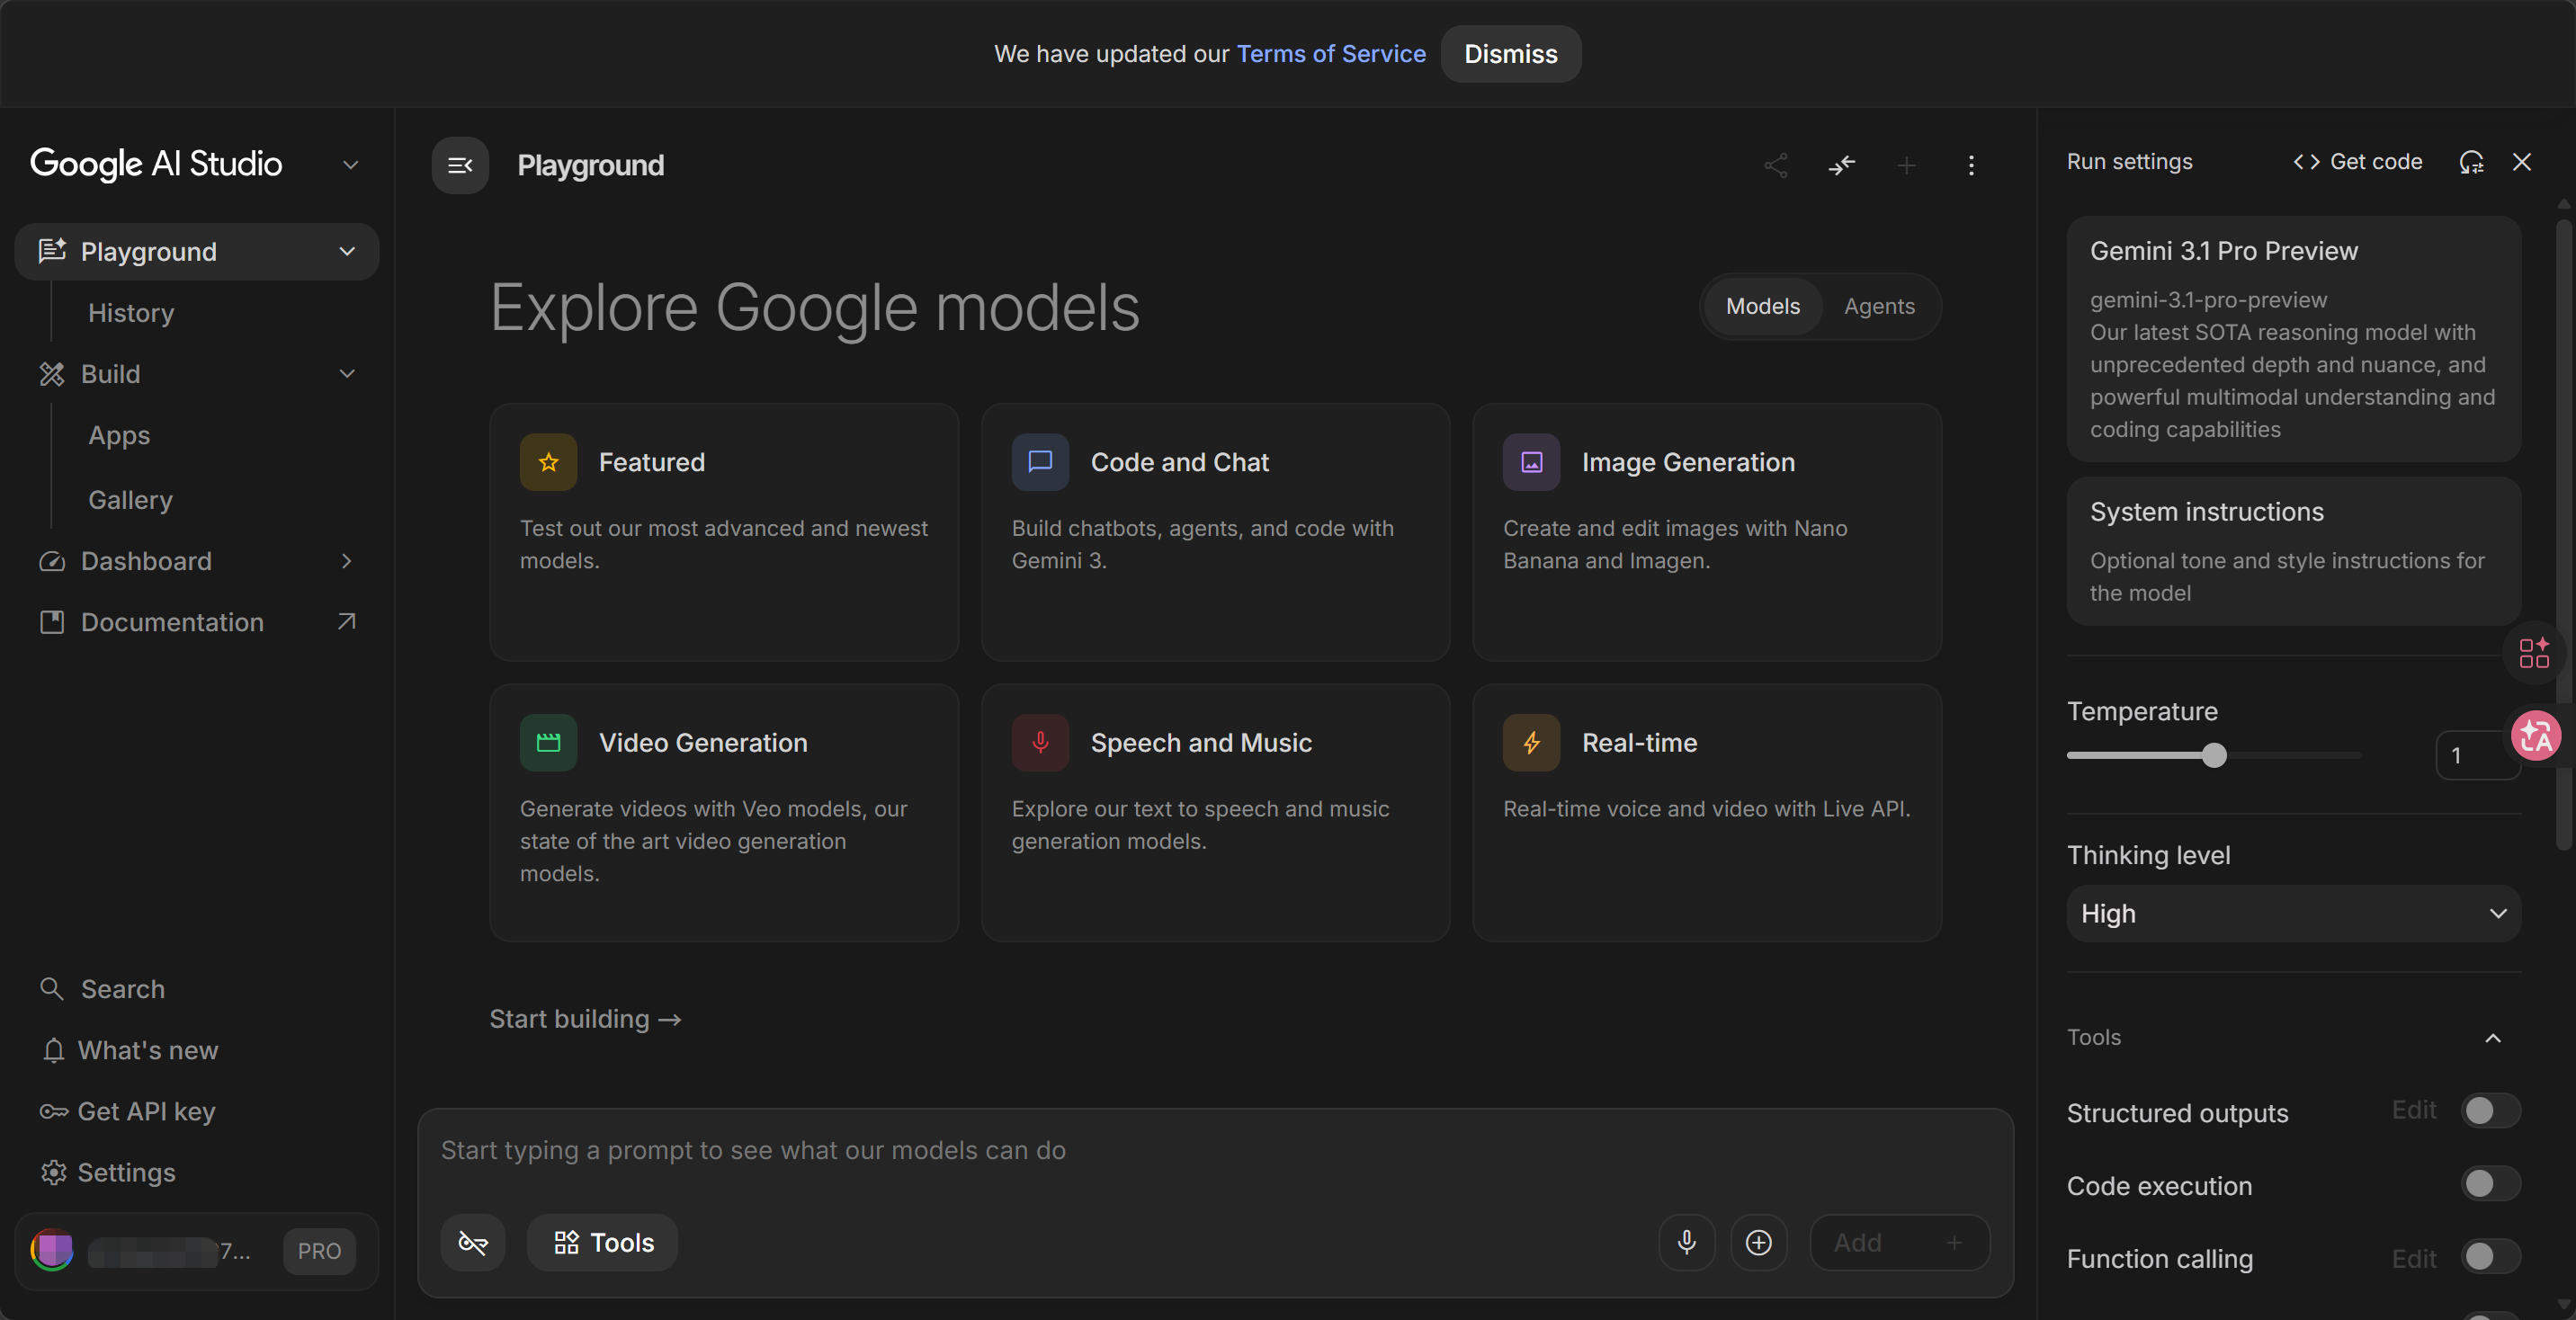Click Edit next to Structured outputs
The width and height of the screenshot is (2576, 1320).
pos(2413,1110)
